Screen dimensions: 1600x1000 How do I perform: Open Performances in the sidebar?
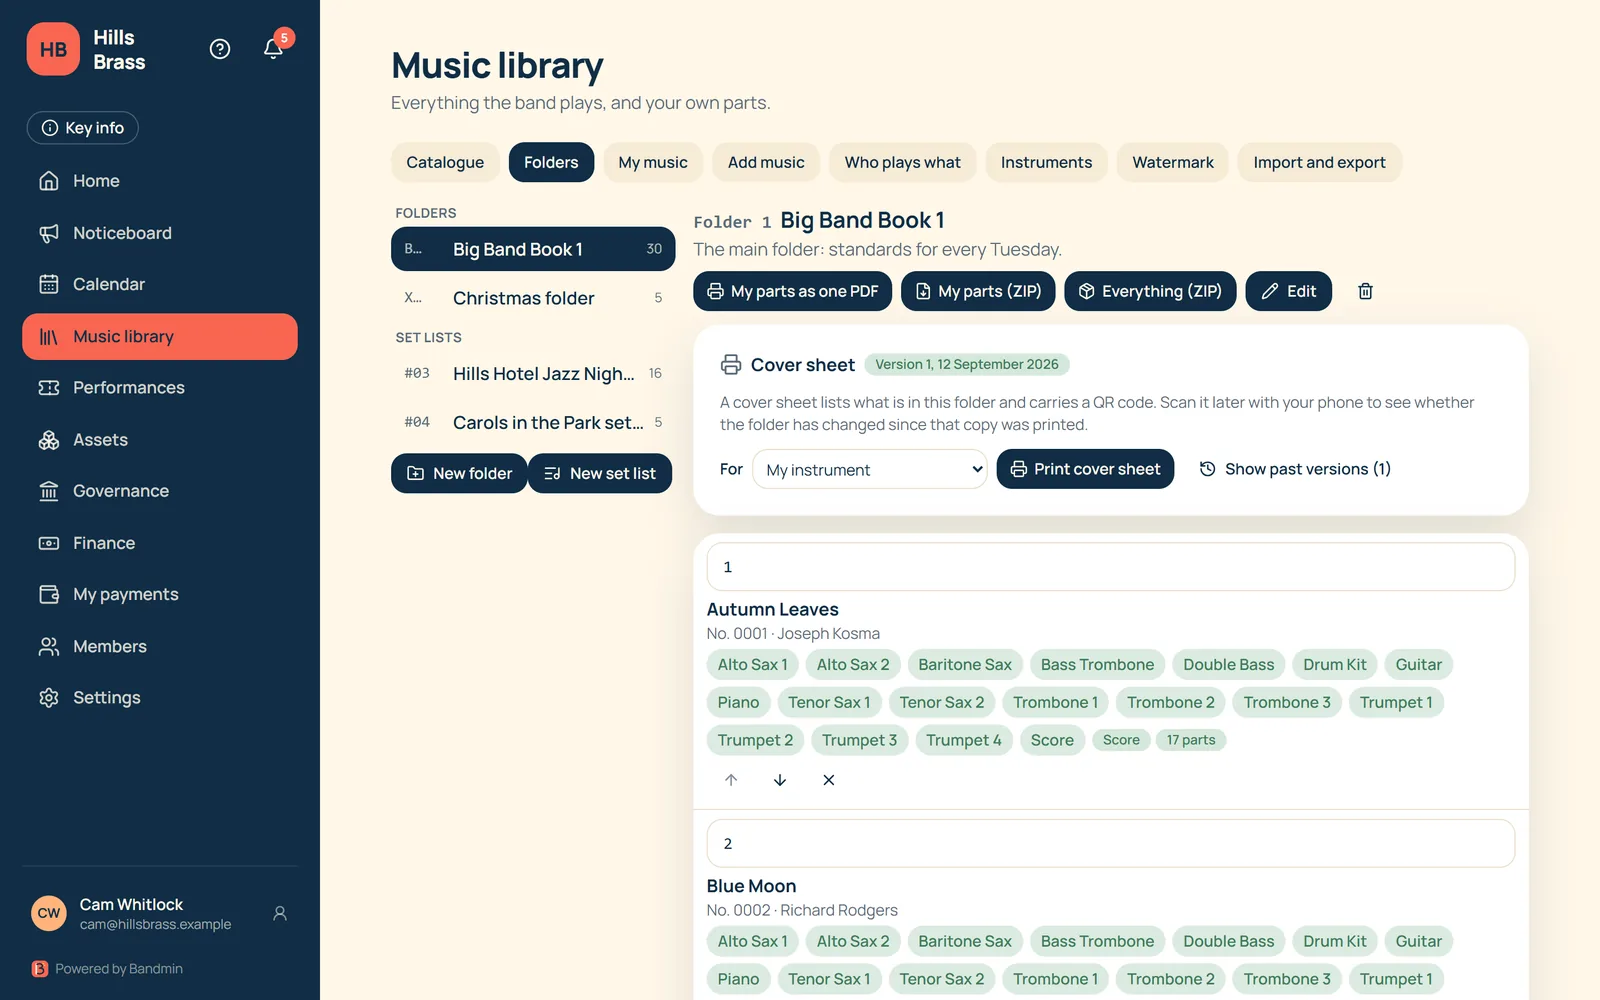pyautogui.click(x=160, y=388)
